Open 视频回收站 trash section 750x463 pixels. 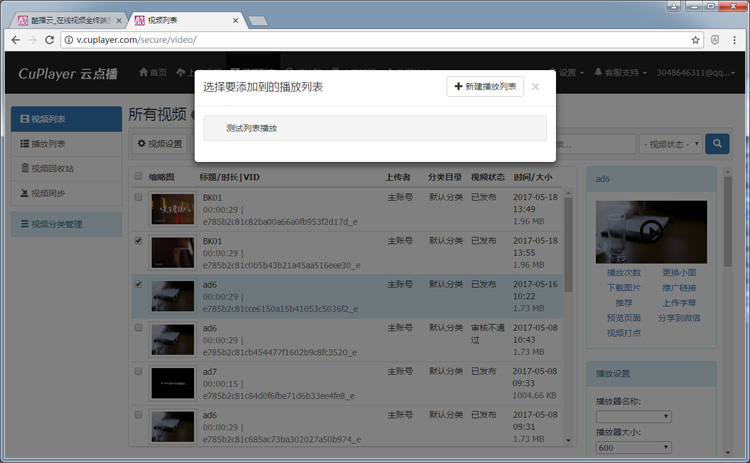66,168
